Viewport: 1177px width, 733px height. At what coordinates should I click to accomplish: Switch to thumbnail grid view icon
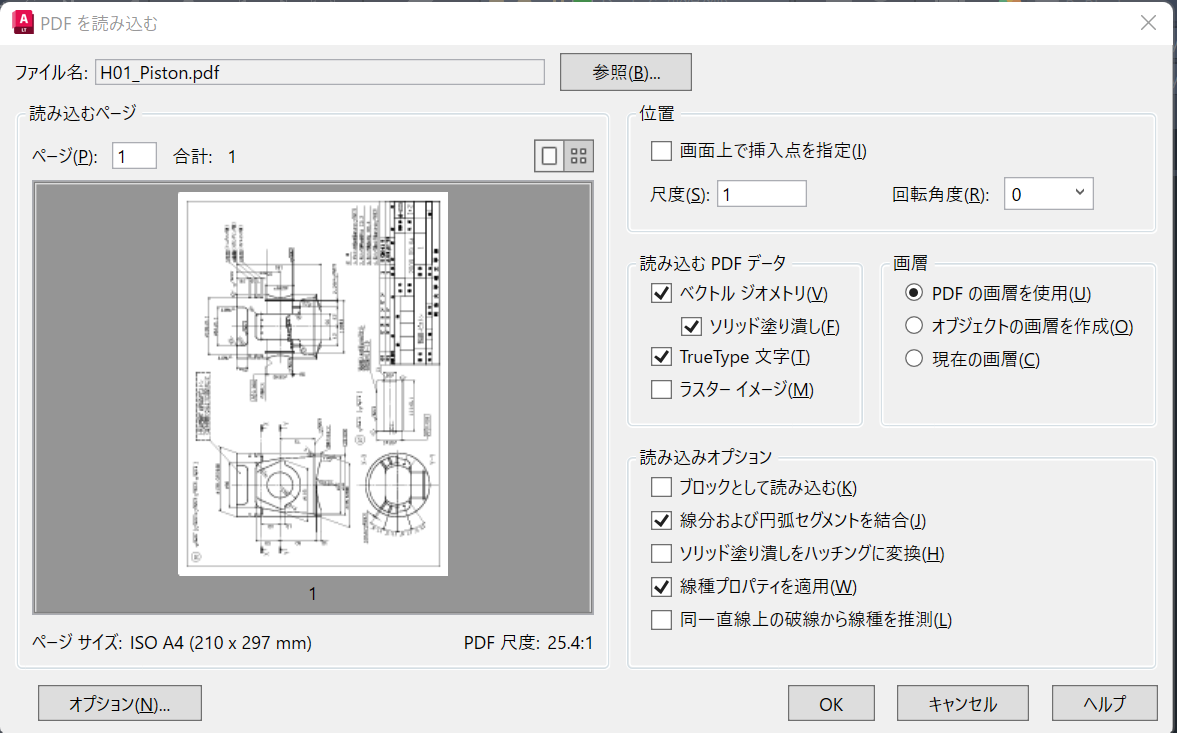579,156
